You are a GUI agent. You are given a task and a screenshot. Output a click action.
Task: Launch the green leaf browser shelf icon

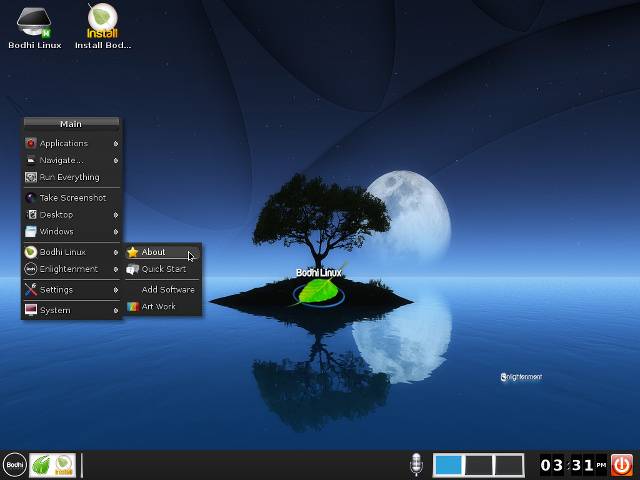coord(41,464)
